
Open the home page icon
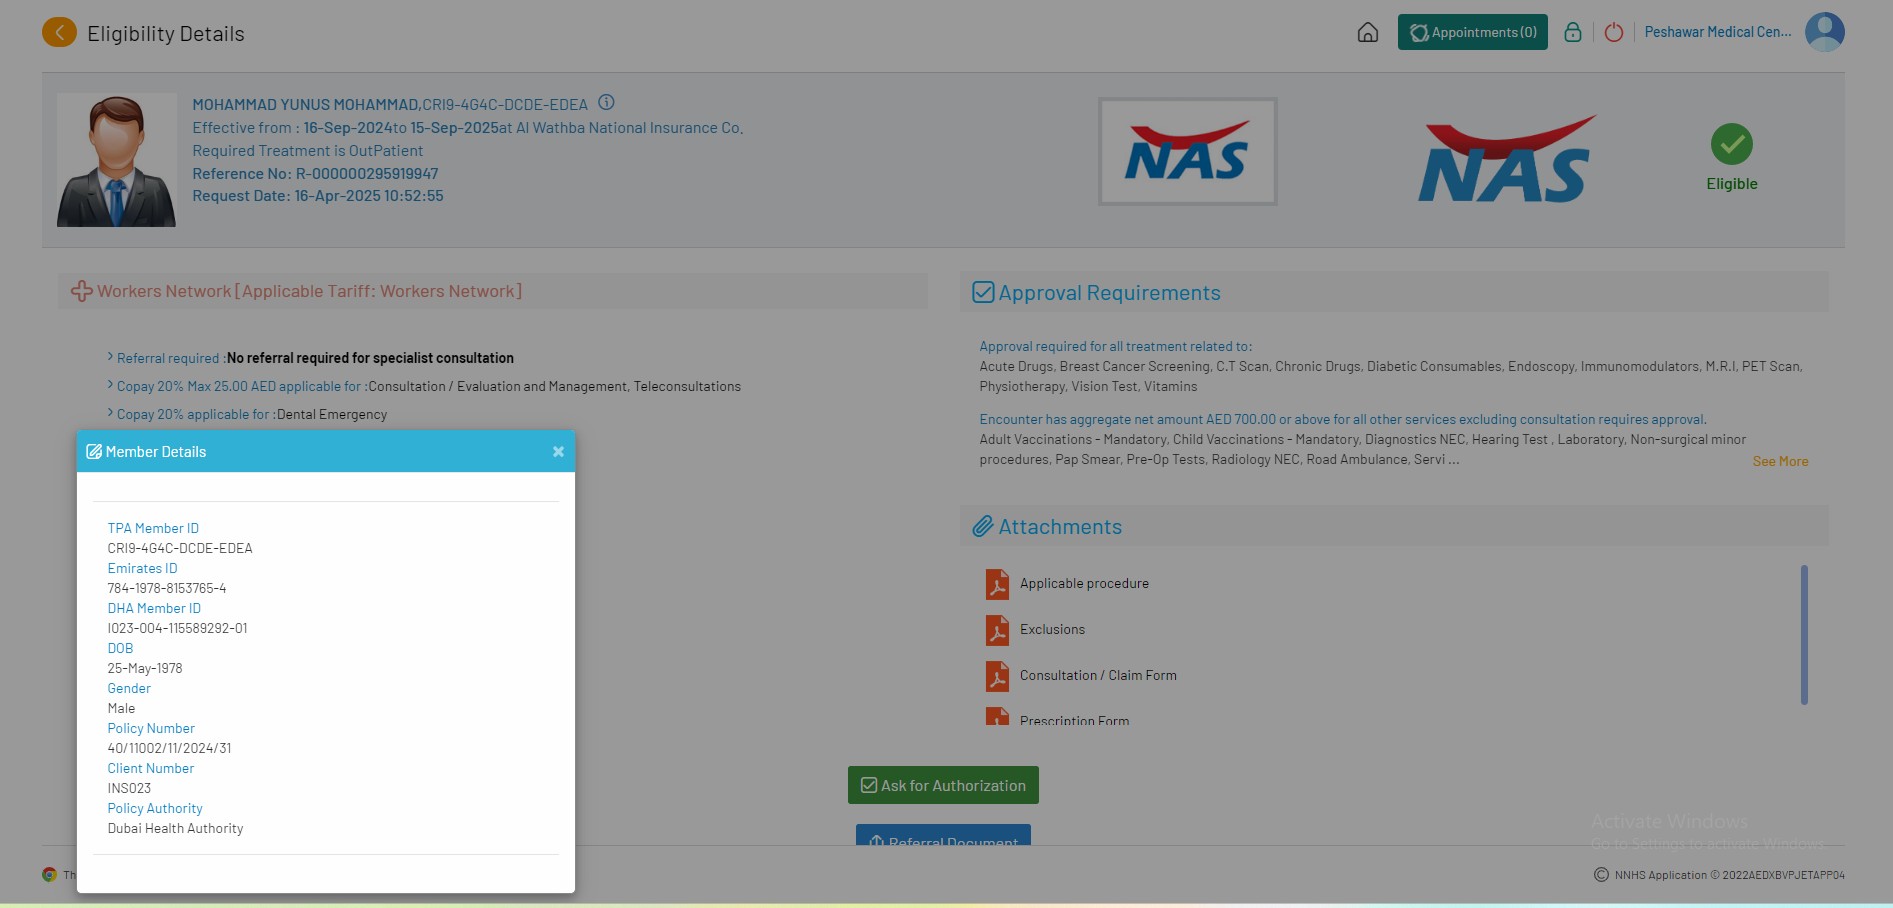1368,33
